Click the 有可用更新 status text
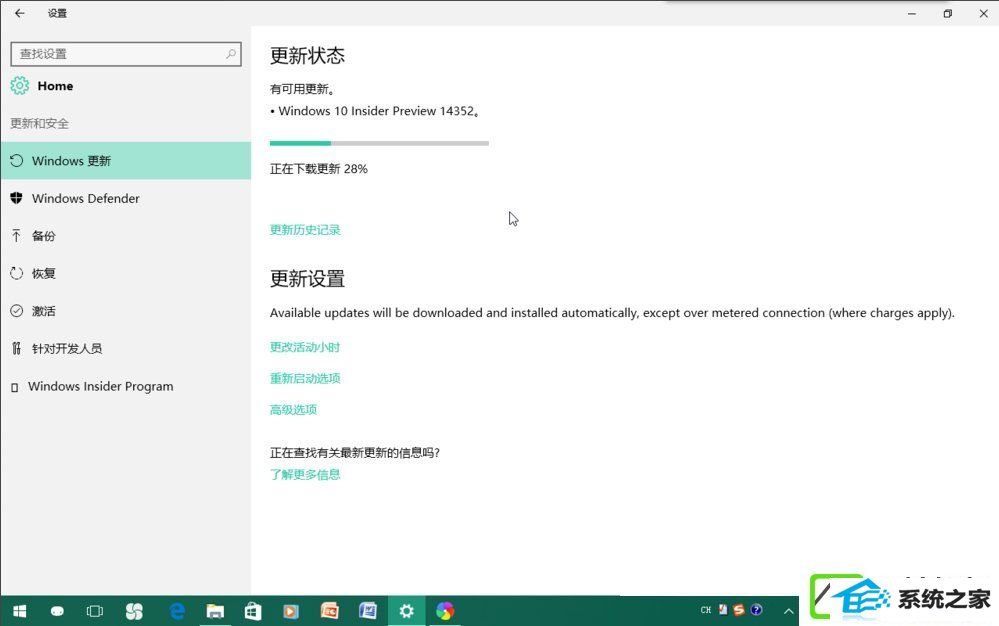Image resolution: width=999 pixels, height=626 pixels. pos(302,89)
